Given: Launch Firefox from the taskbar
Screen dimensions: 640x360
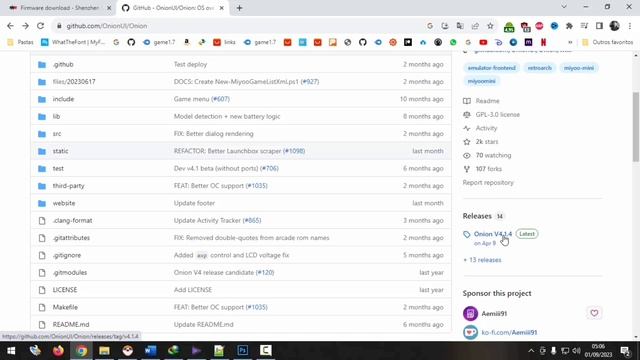Looking at the screenshot, I should (x=58, y=351).
